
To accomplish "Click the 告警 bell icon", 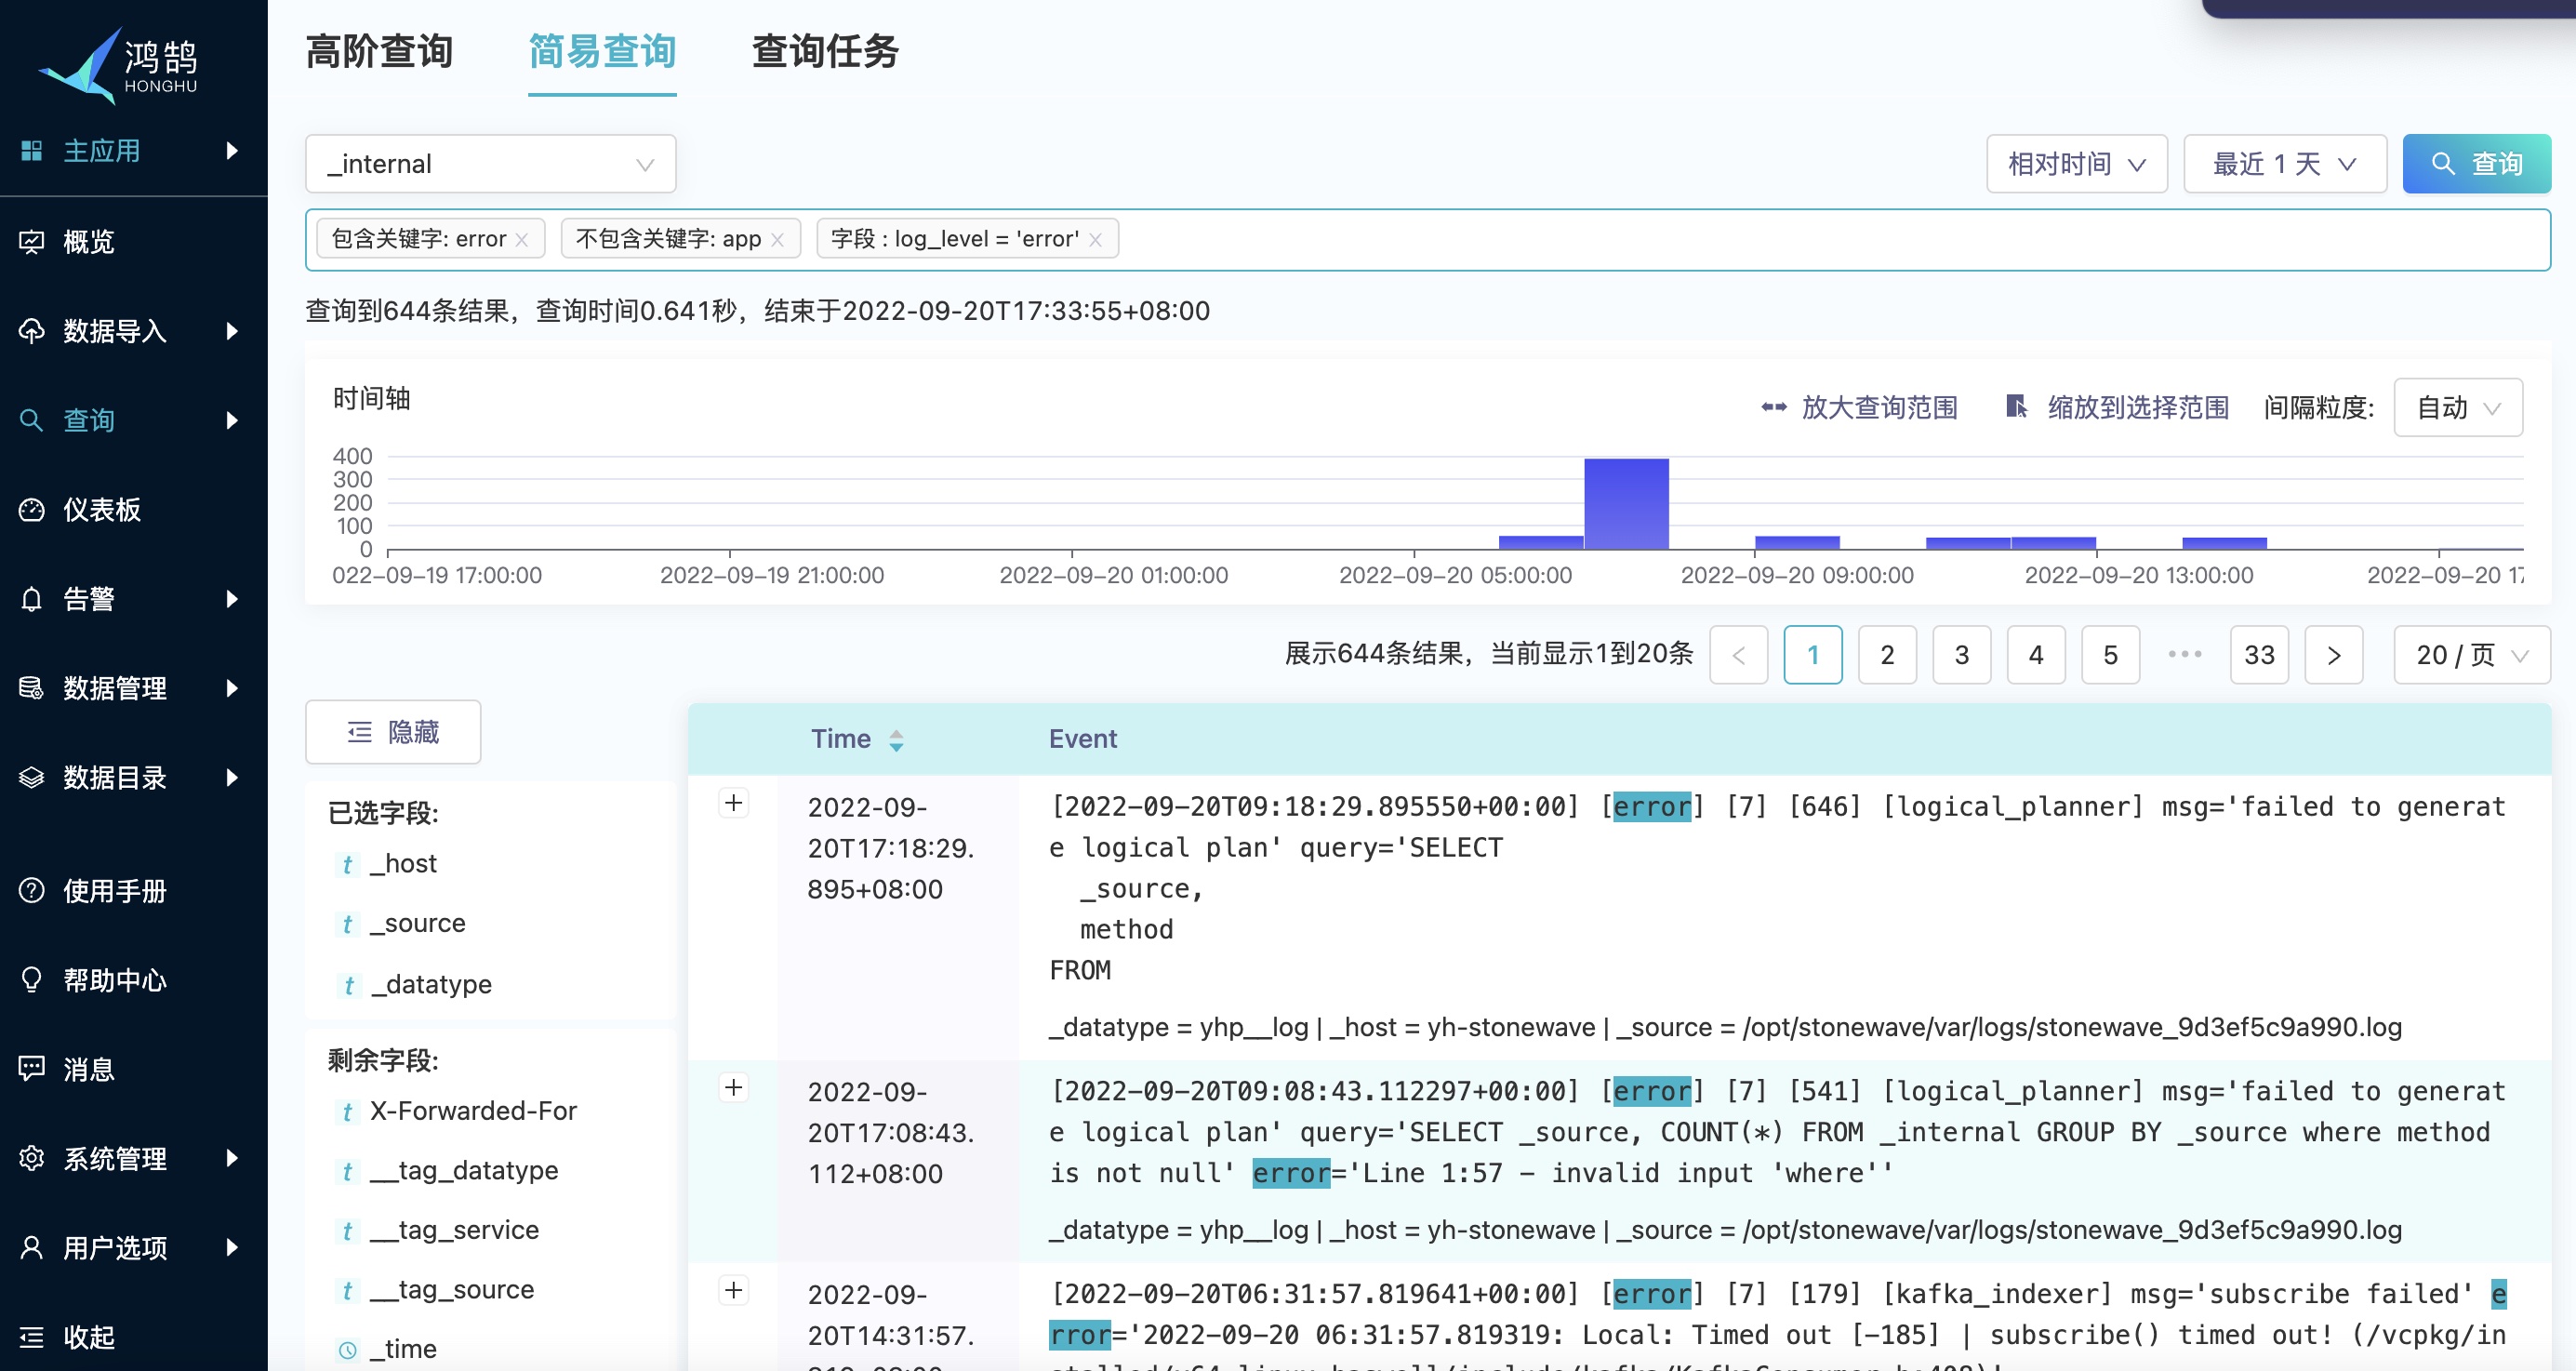I will click(x=31, y=599).
